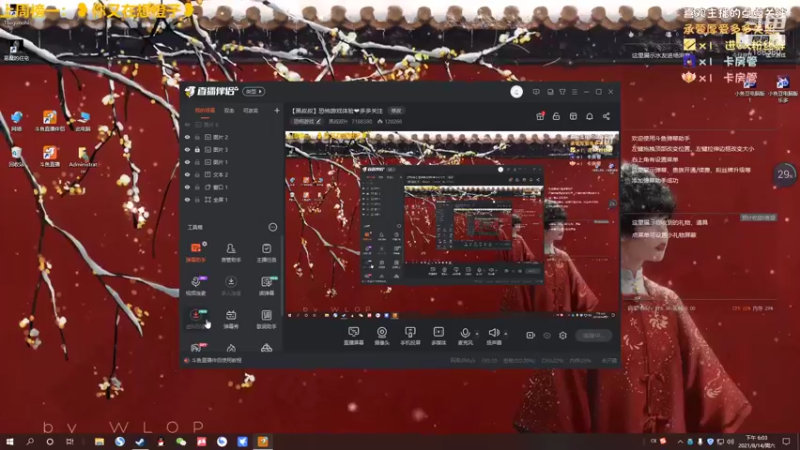Open the 读弹幕 read-danmaku tool

pyautogui.click(x=266, y=286)
